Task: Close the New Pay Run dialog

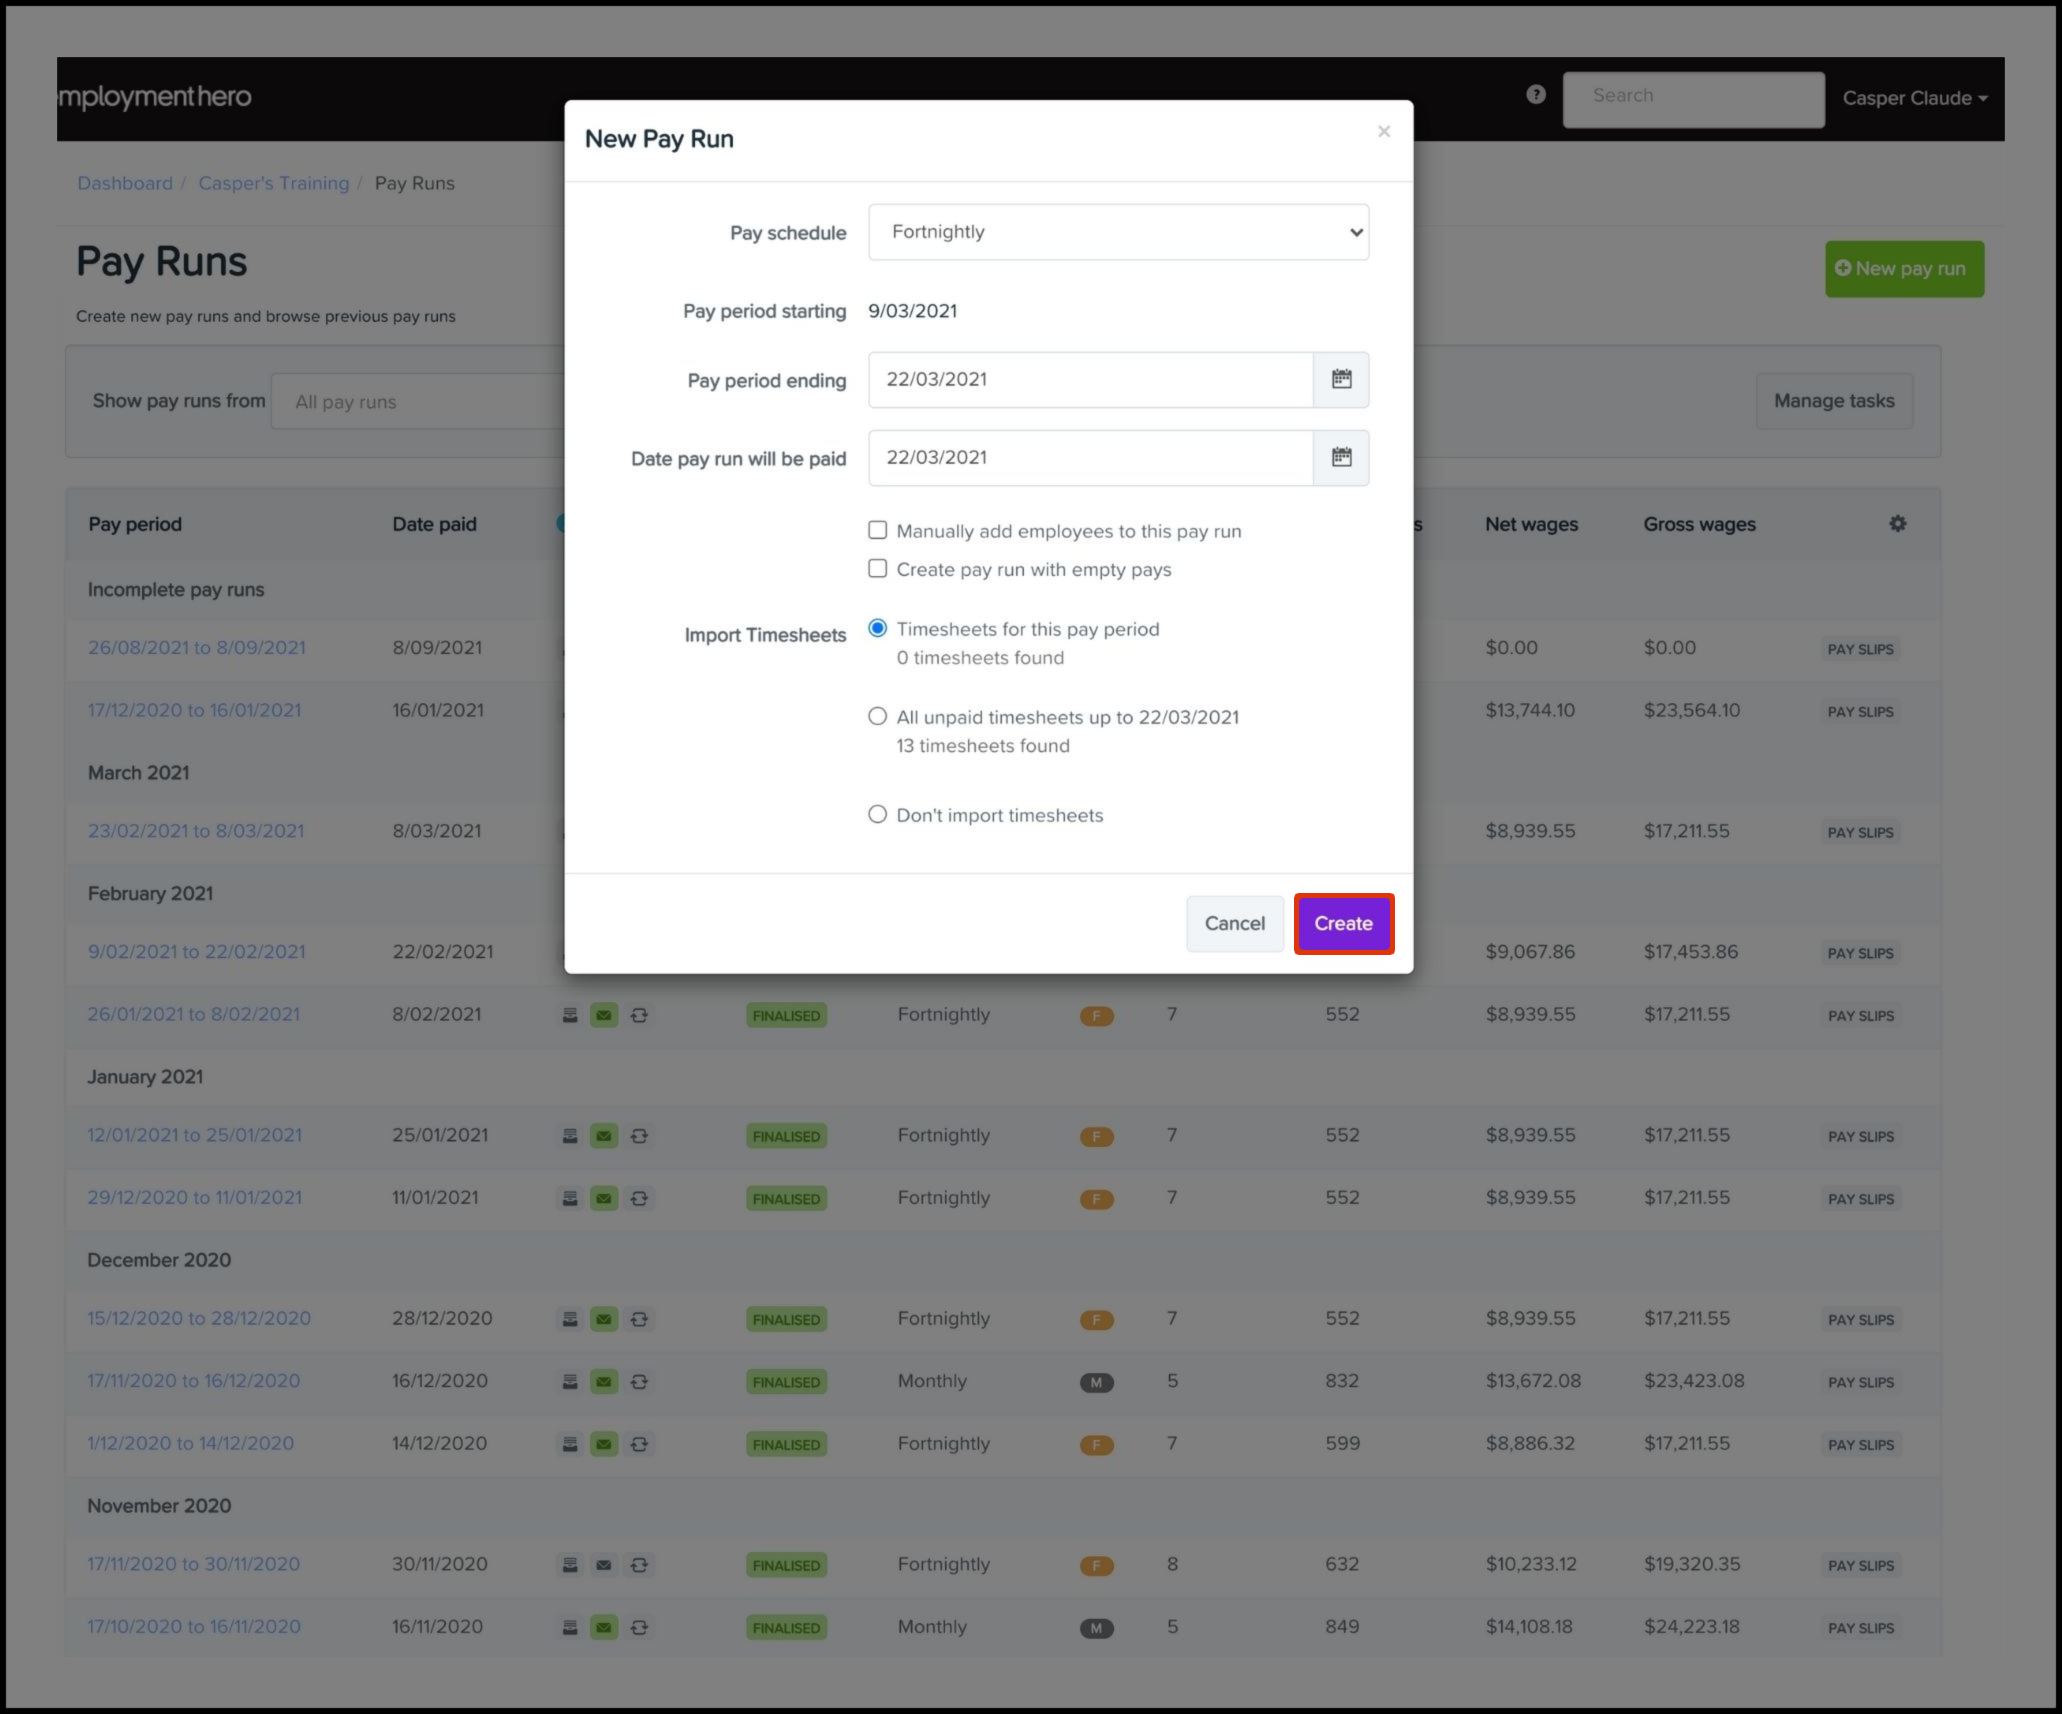Action: pyautogui.click(x=1383, y=132)
